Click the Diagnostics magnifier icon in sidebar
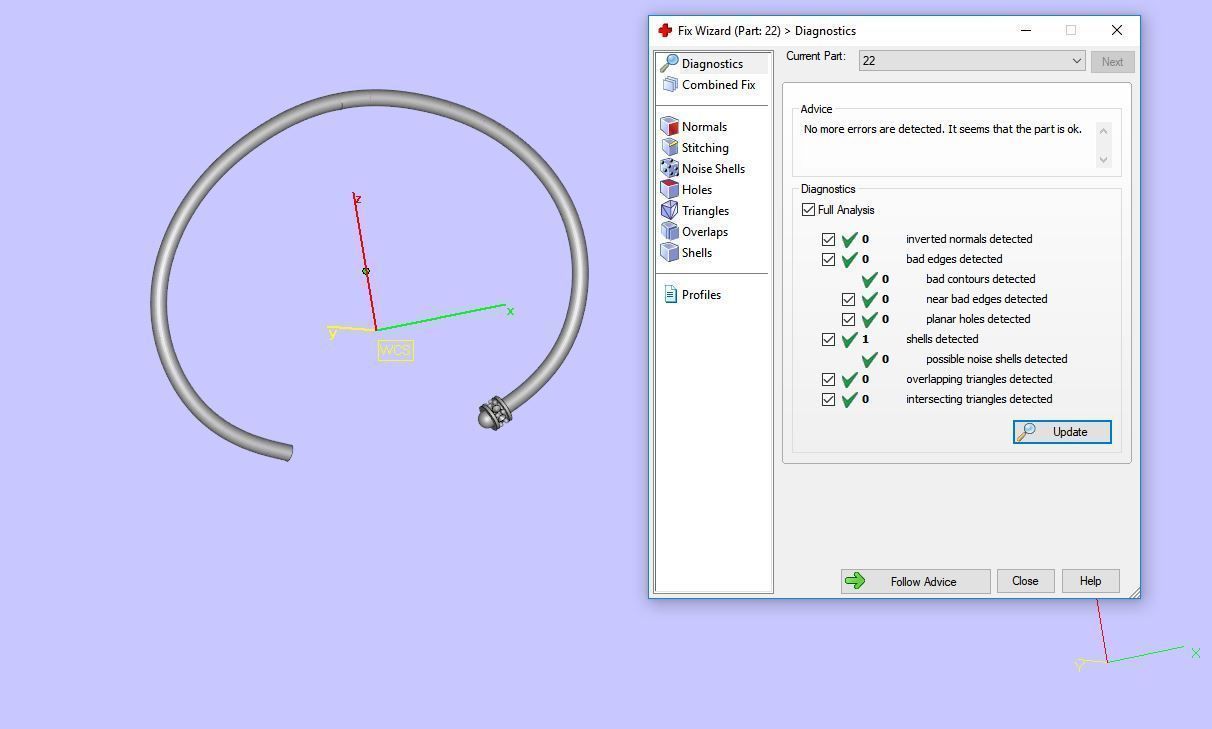This screenshot has width=1212, height=729. coord(669,63)
